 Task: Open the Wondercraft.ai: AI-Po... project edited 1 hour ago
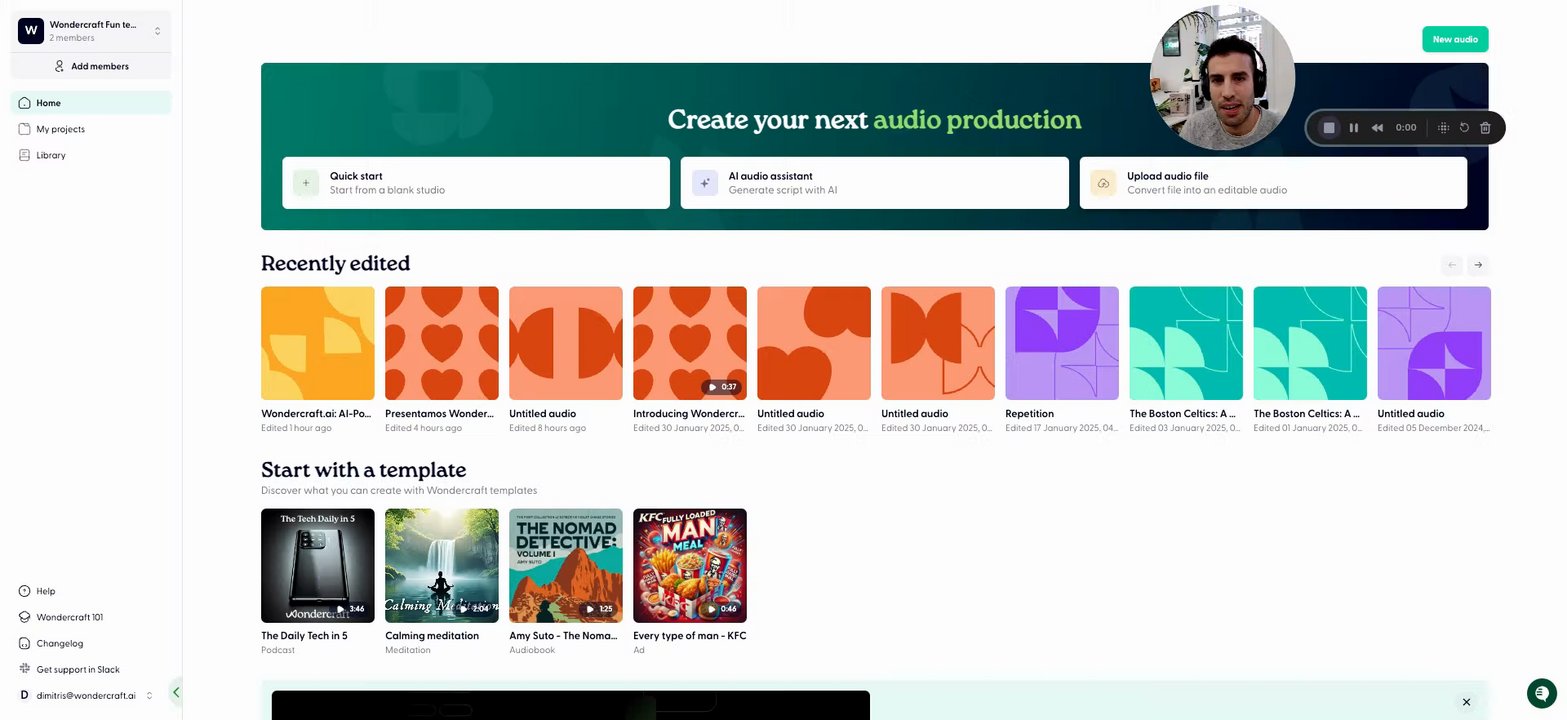coord(318,360)
